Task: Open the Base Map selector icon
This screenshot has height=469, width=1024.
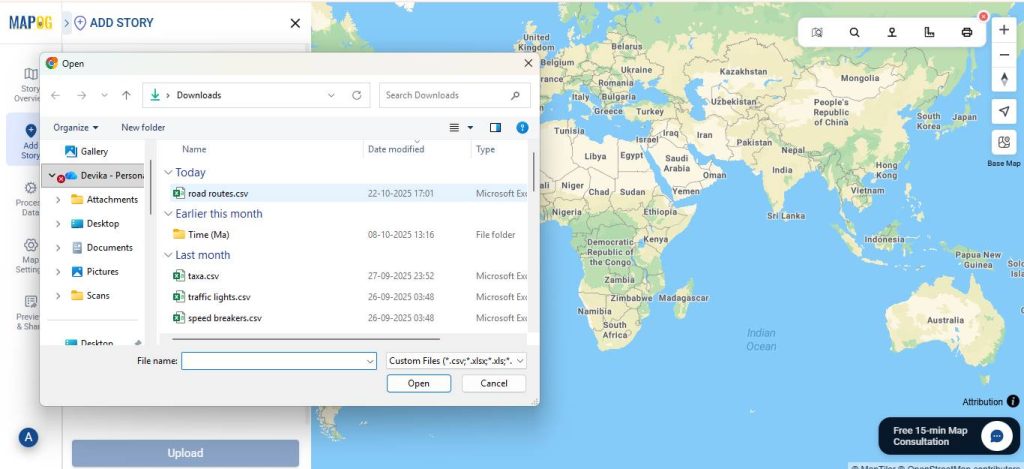Action: (1004, 142)
